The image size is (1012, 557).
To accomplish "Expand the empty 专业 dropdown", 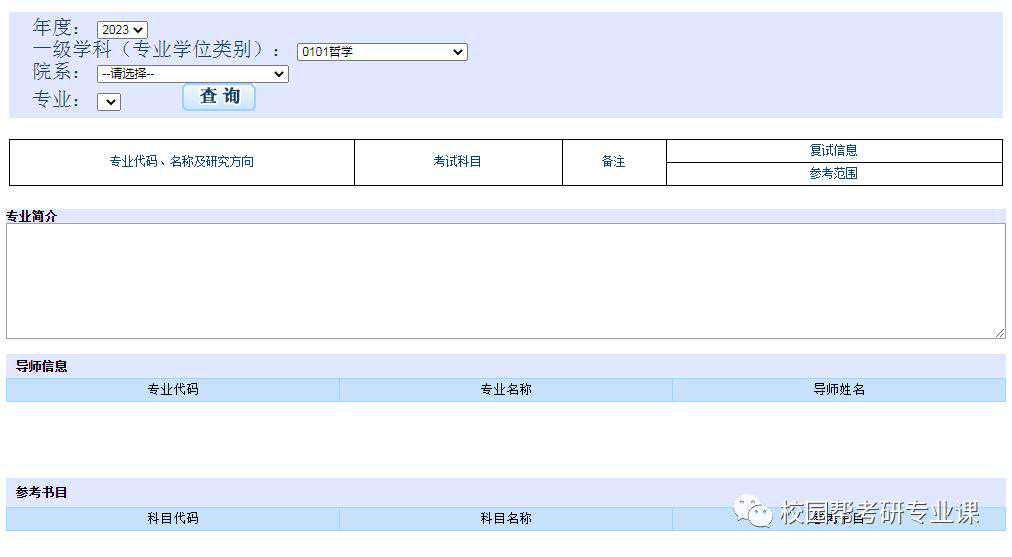I will (109, 102).
